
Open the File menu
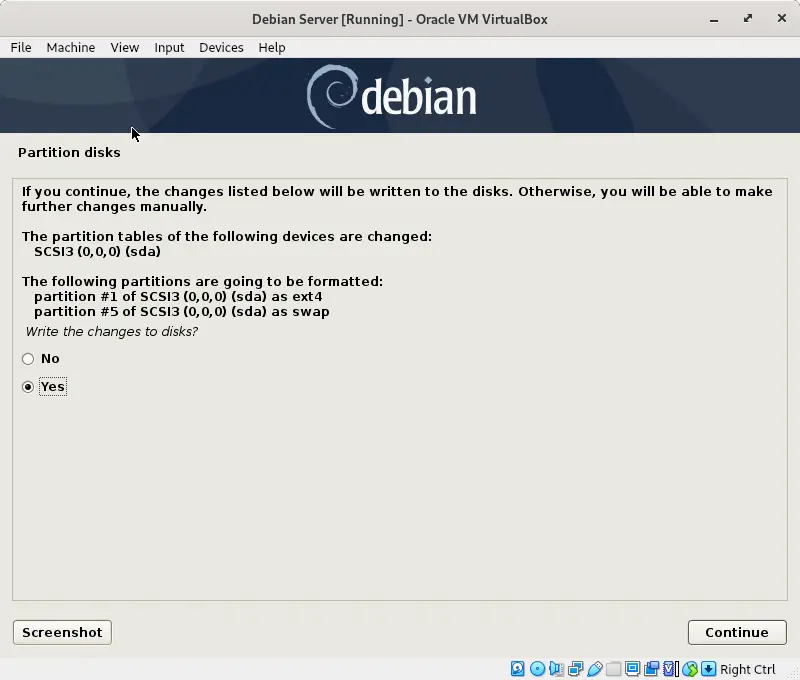[21, 47]
